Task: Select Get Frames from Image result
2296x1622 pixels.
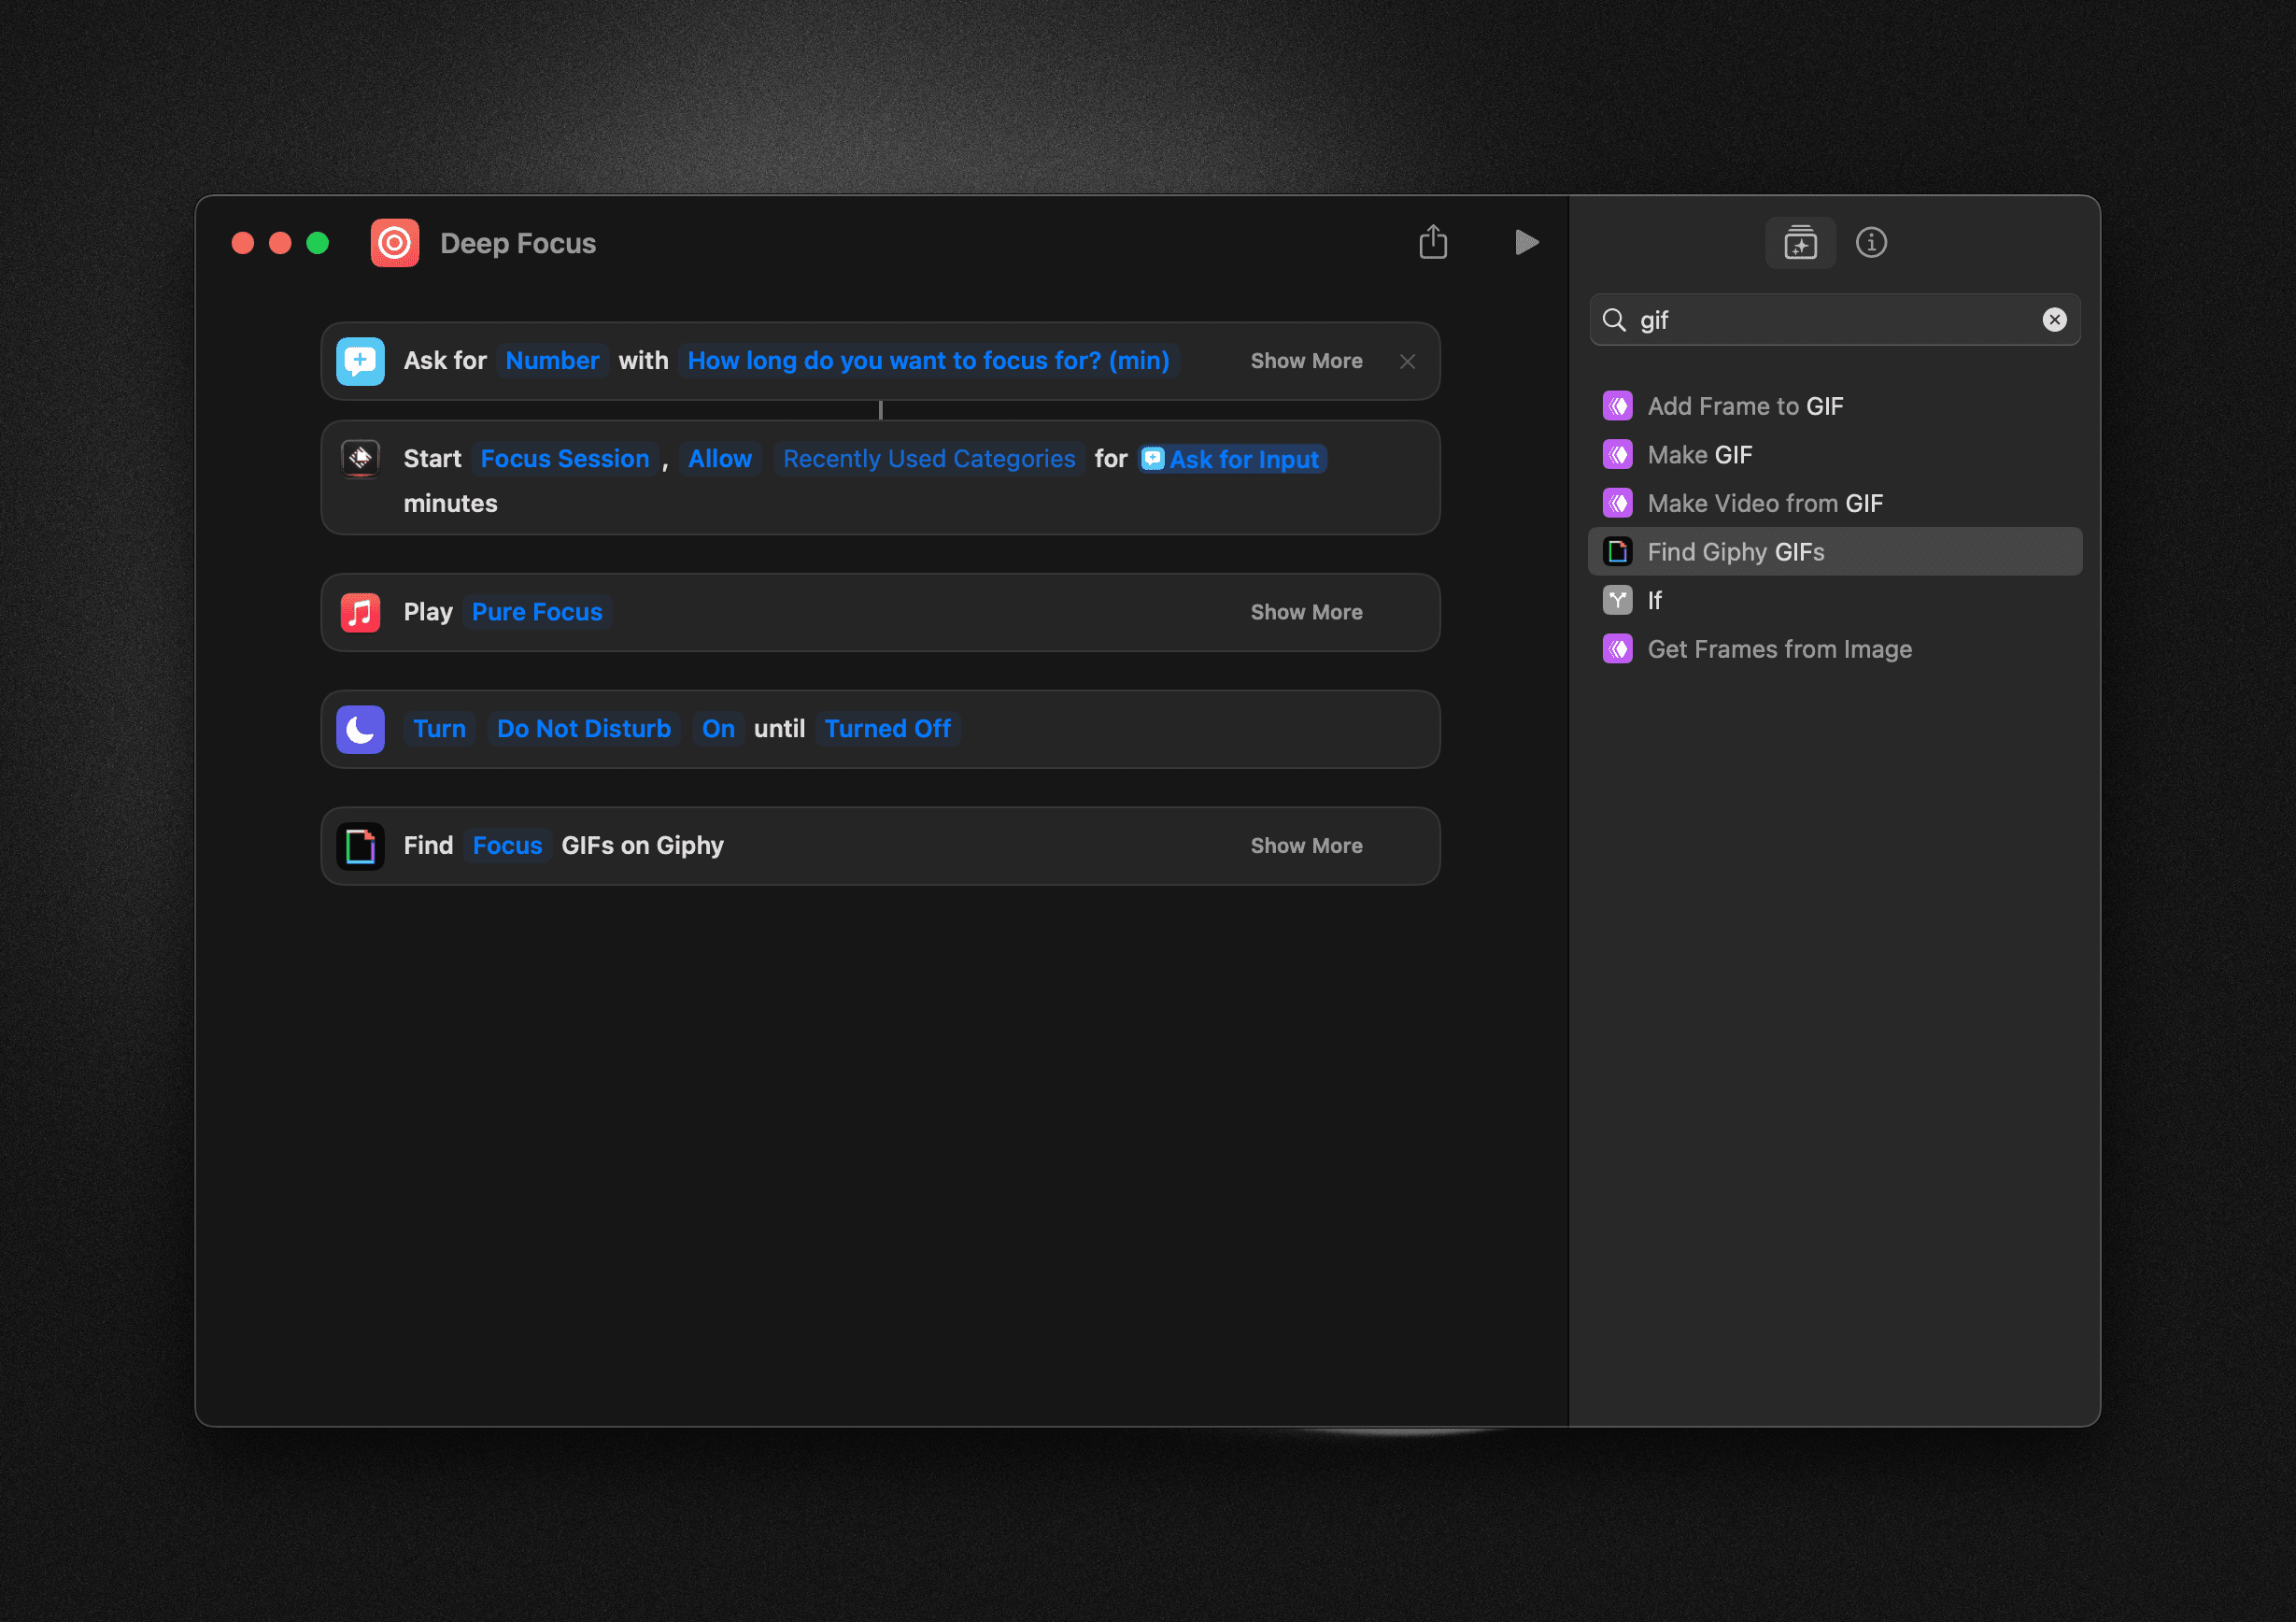Action: tap(1779, 648)
